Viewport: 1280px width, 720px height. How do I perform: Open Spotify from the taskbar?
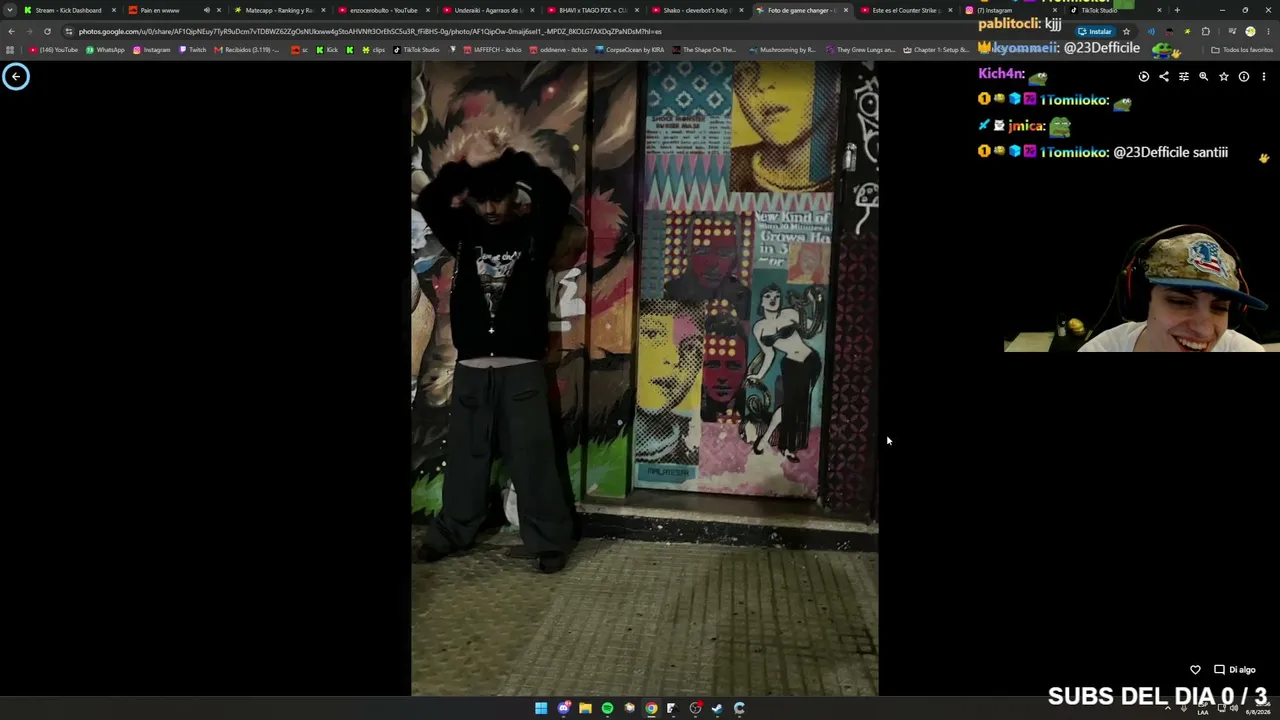[607, 708]
